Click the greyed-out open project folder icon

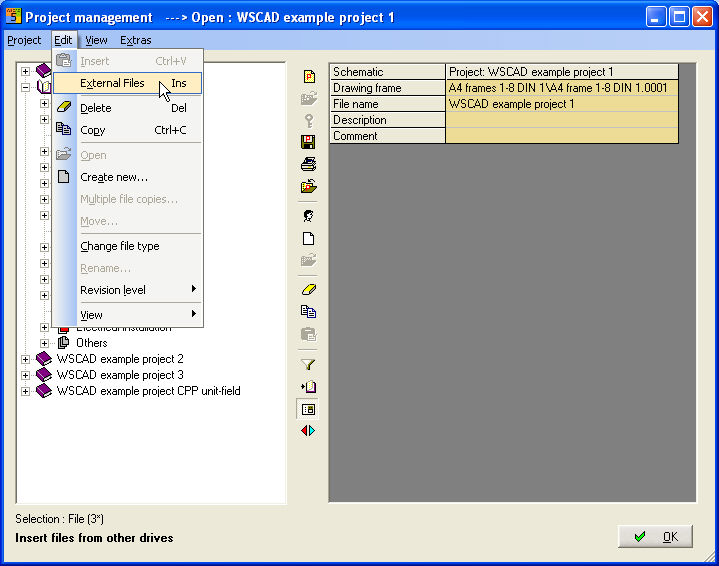tap(309, 98)
